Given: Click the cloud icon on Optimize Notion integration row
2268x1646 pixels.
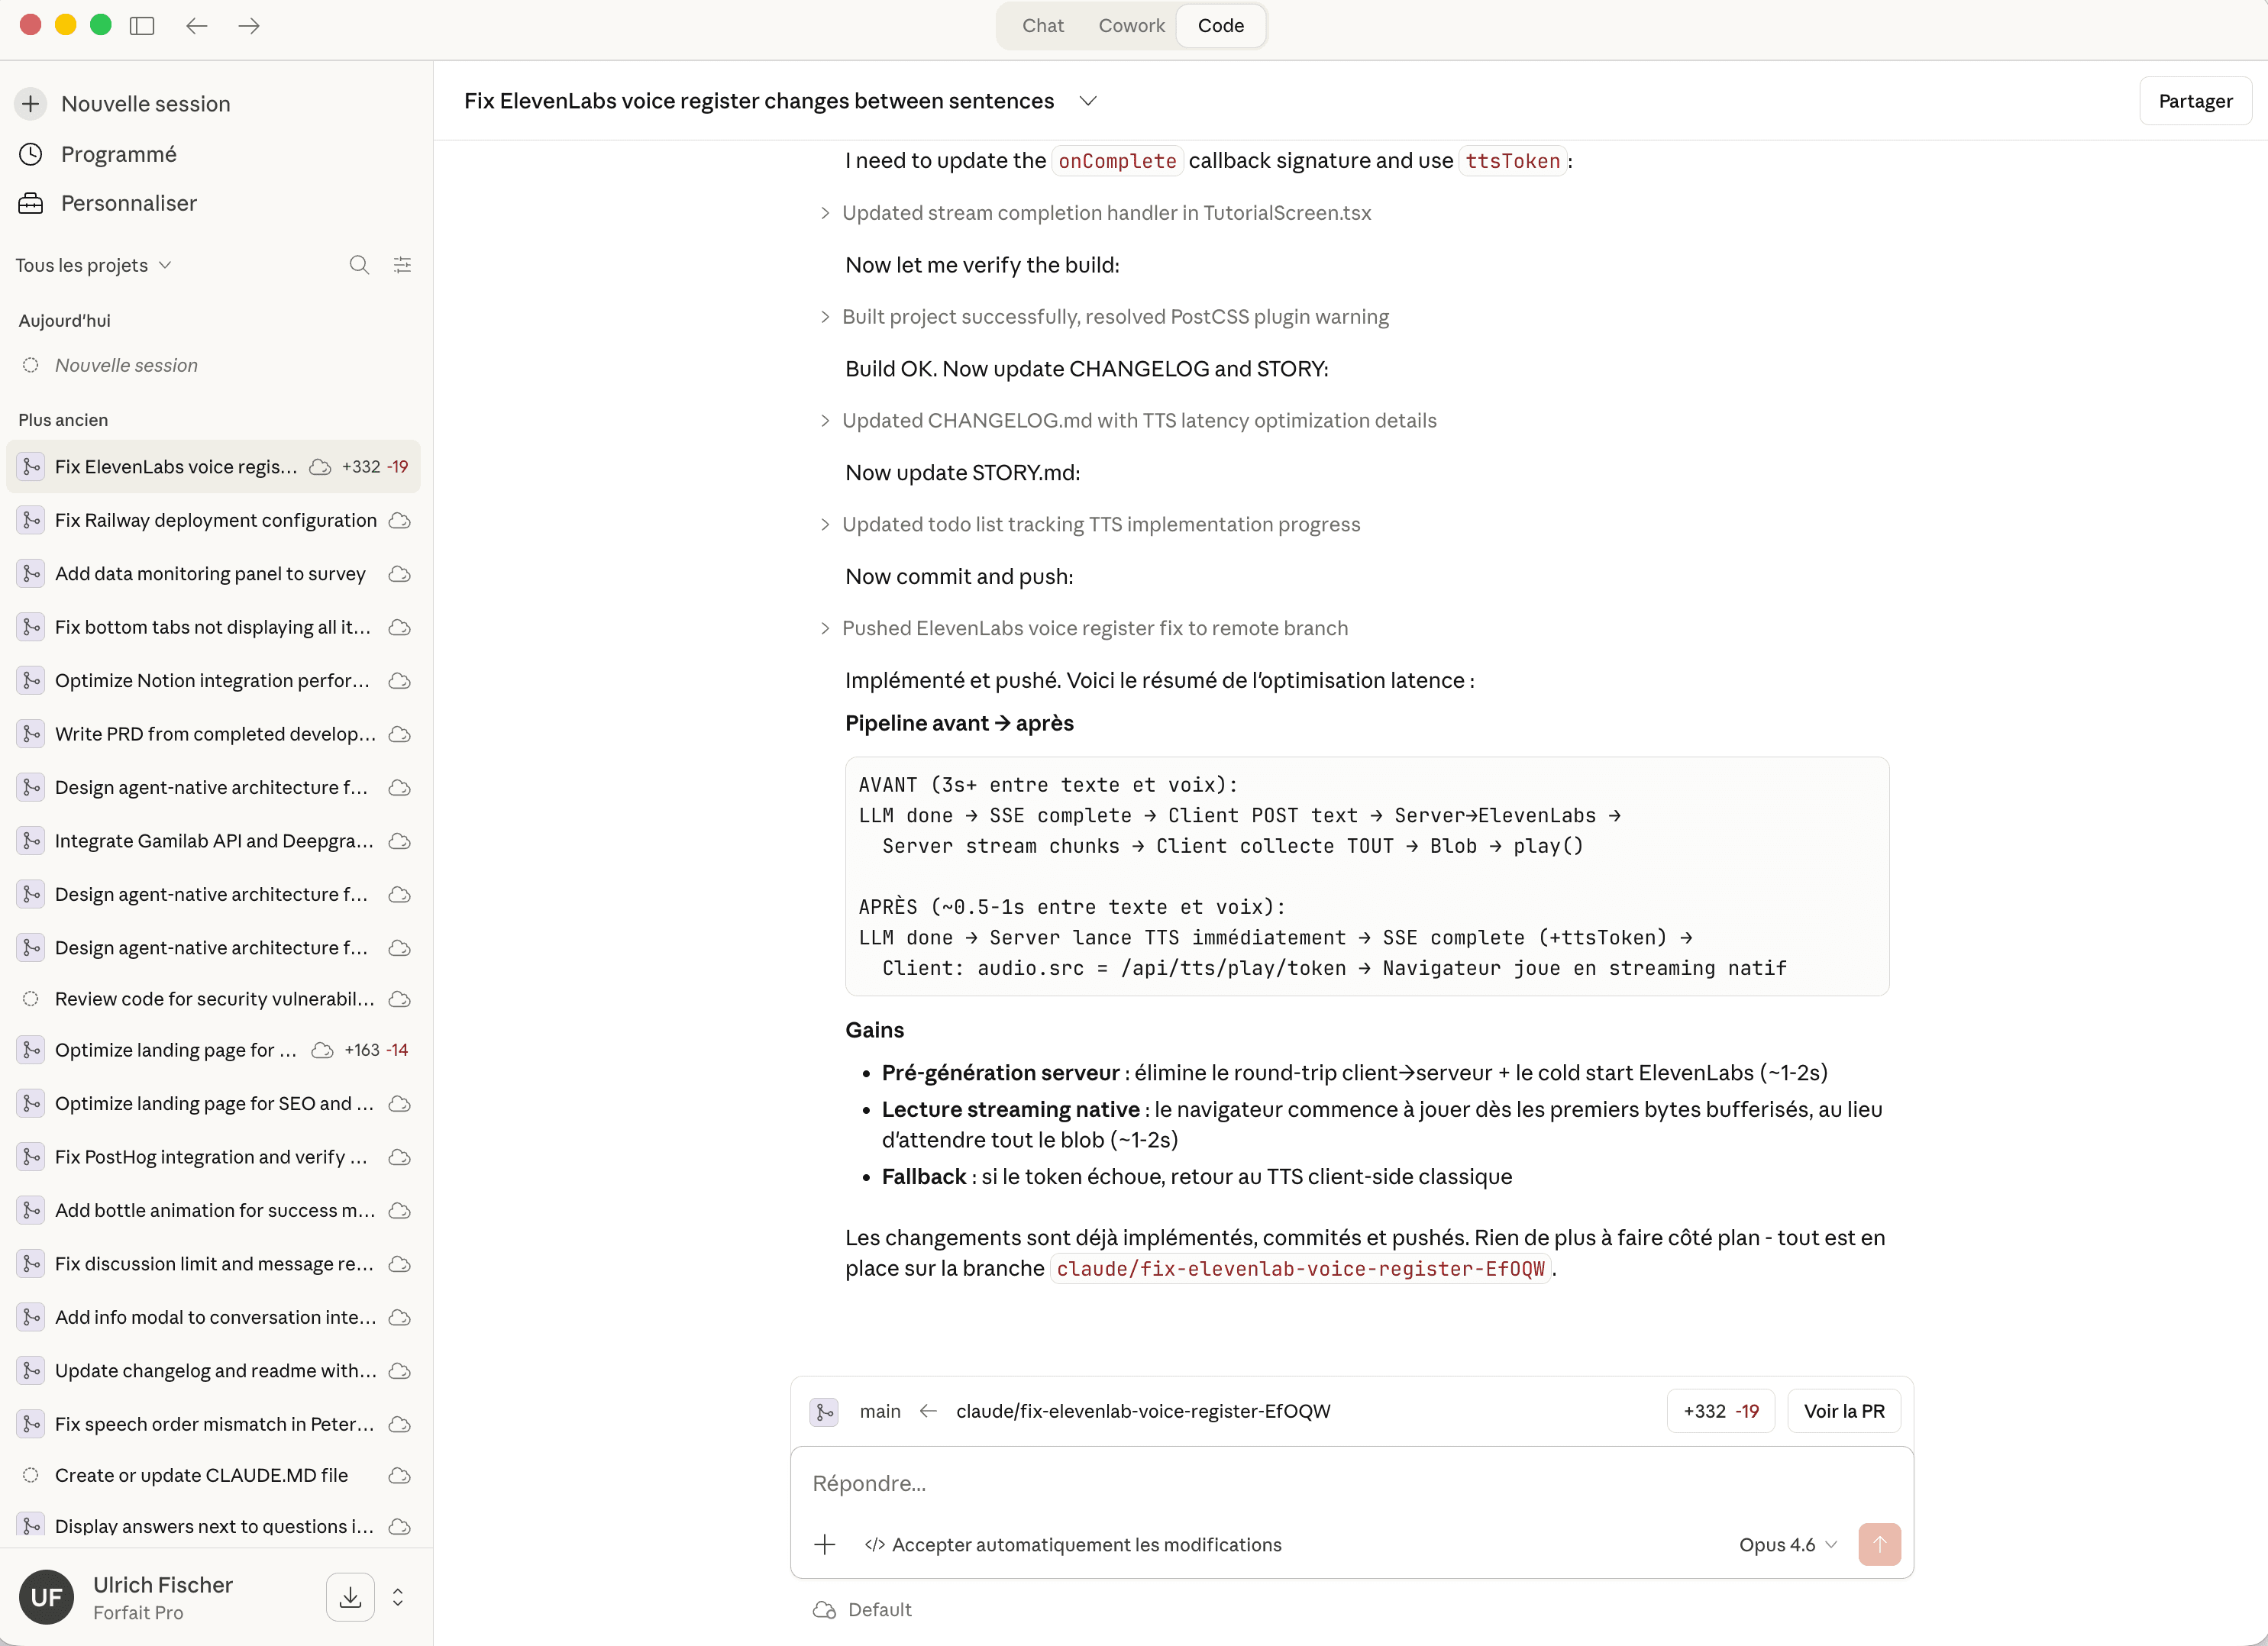Looking at the screenshot, I should 400,680.
